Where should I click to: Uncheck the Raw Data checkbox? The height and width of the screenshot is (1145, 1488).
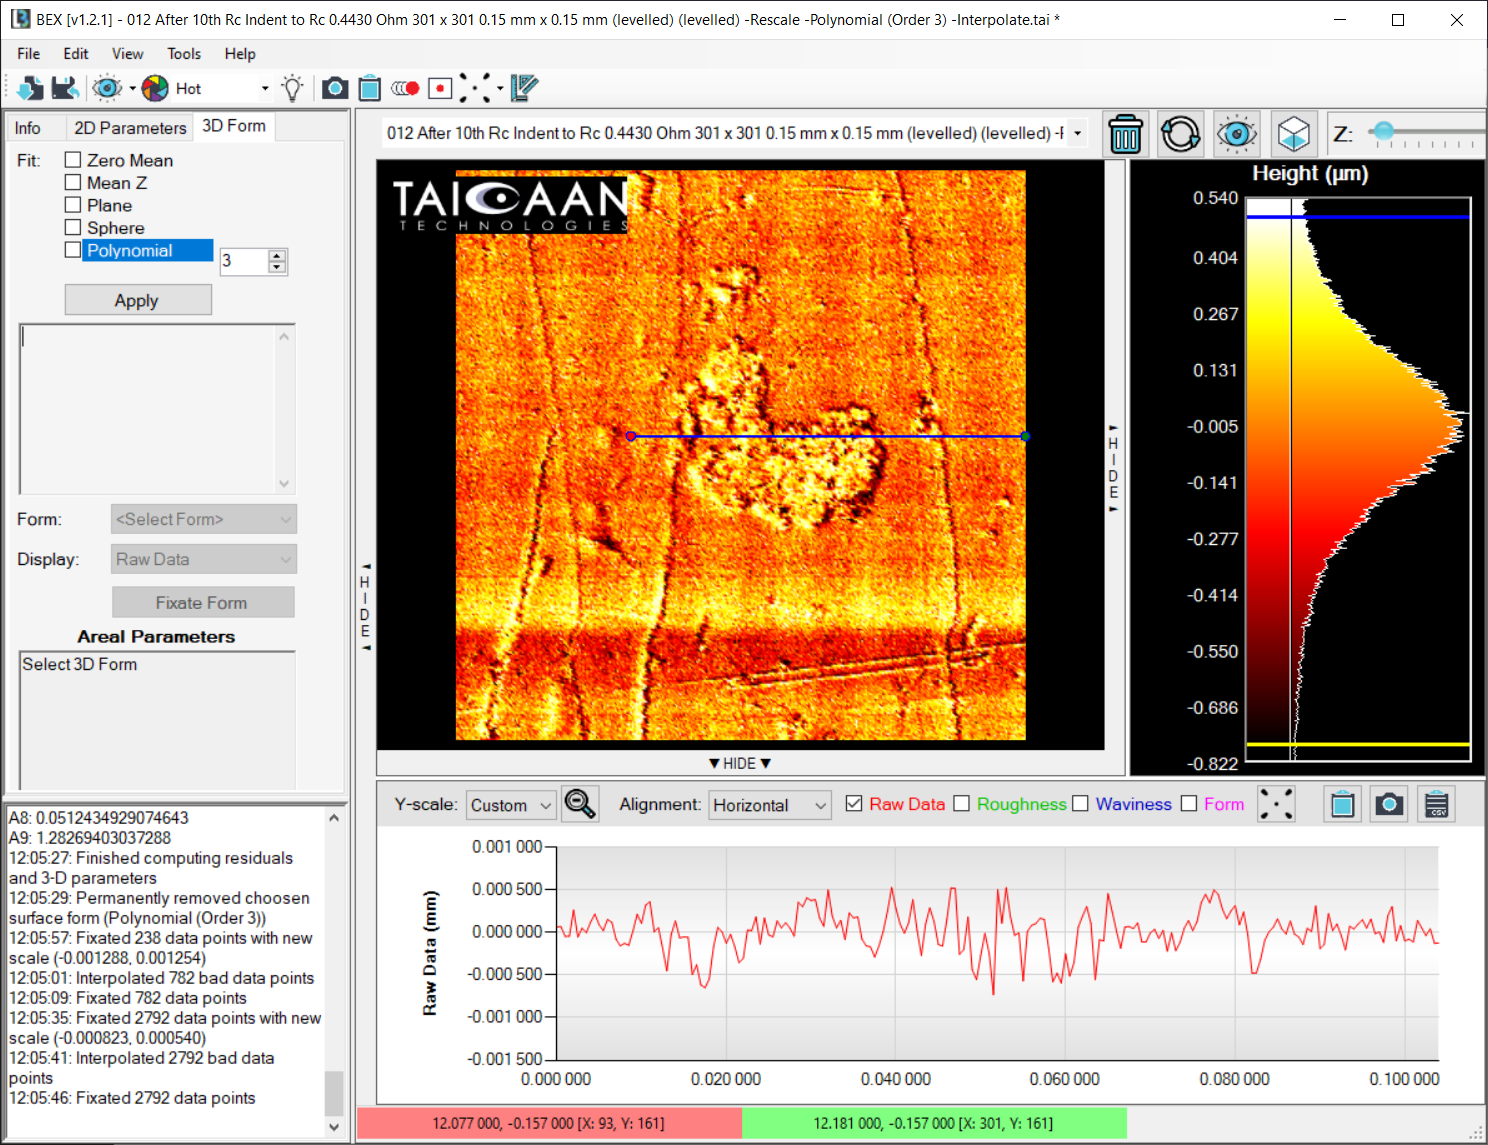point(854,804)
